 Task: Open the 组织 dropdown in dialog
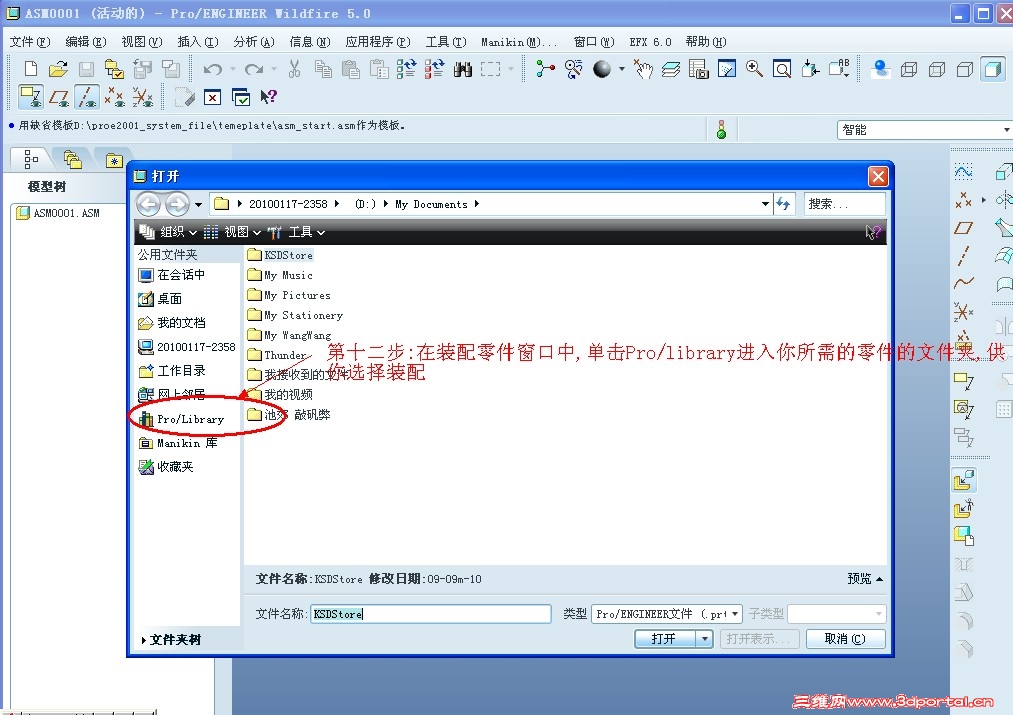169,232
